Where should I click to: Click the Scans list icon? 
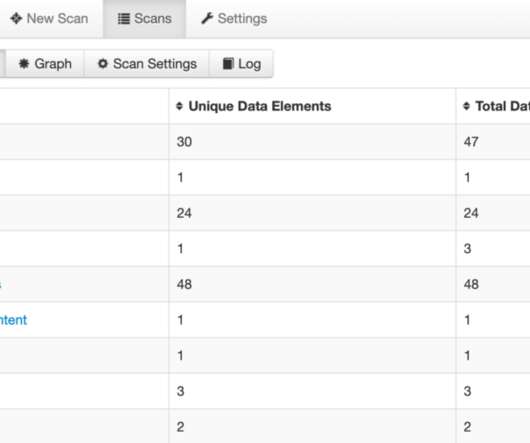coord(124,19)
